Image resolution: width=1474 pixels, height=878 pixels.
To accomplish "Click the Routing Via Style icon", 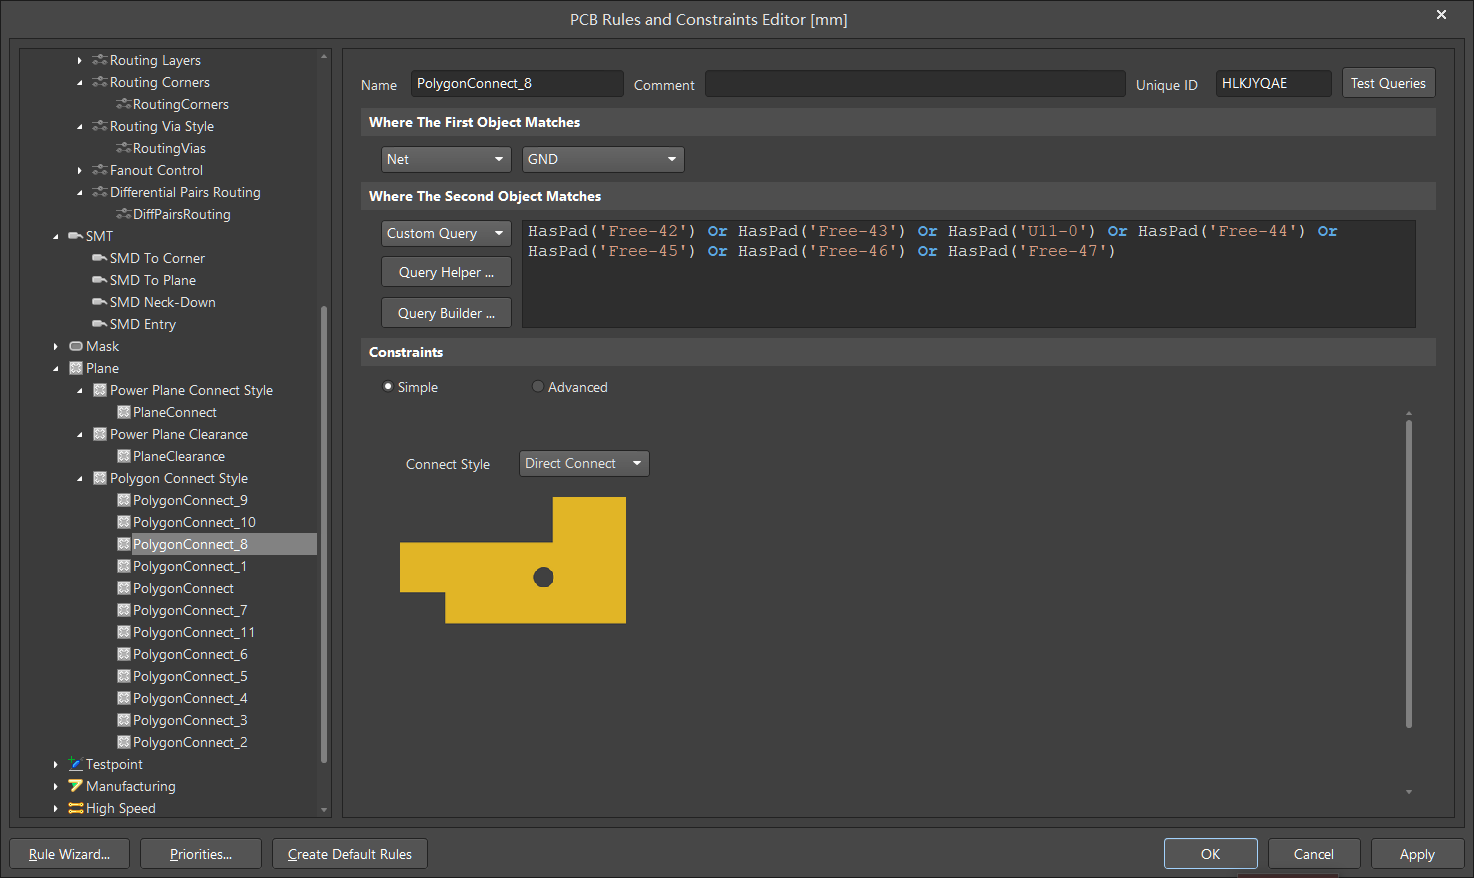I will [x=100, y=126].
